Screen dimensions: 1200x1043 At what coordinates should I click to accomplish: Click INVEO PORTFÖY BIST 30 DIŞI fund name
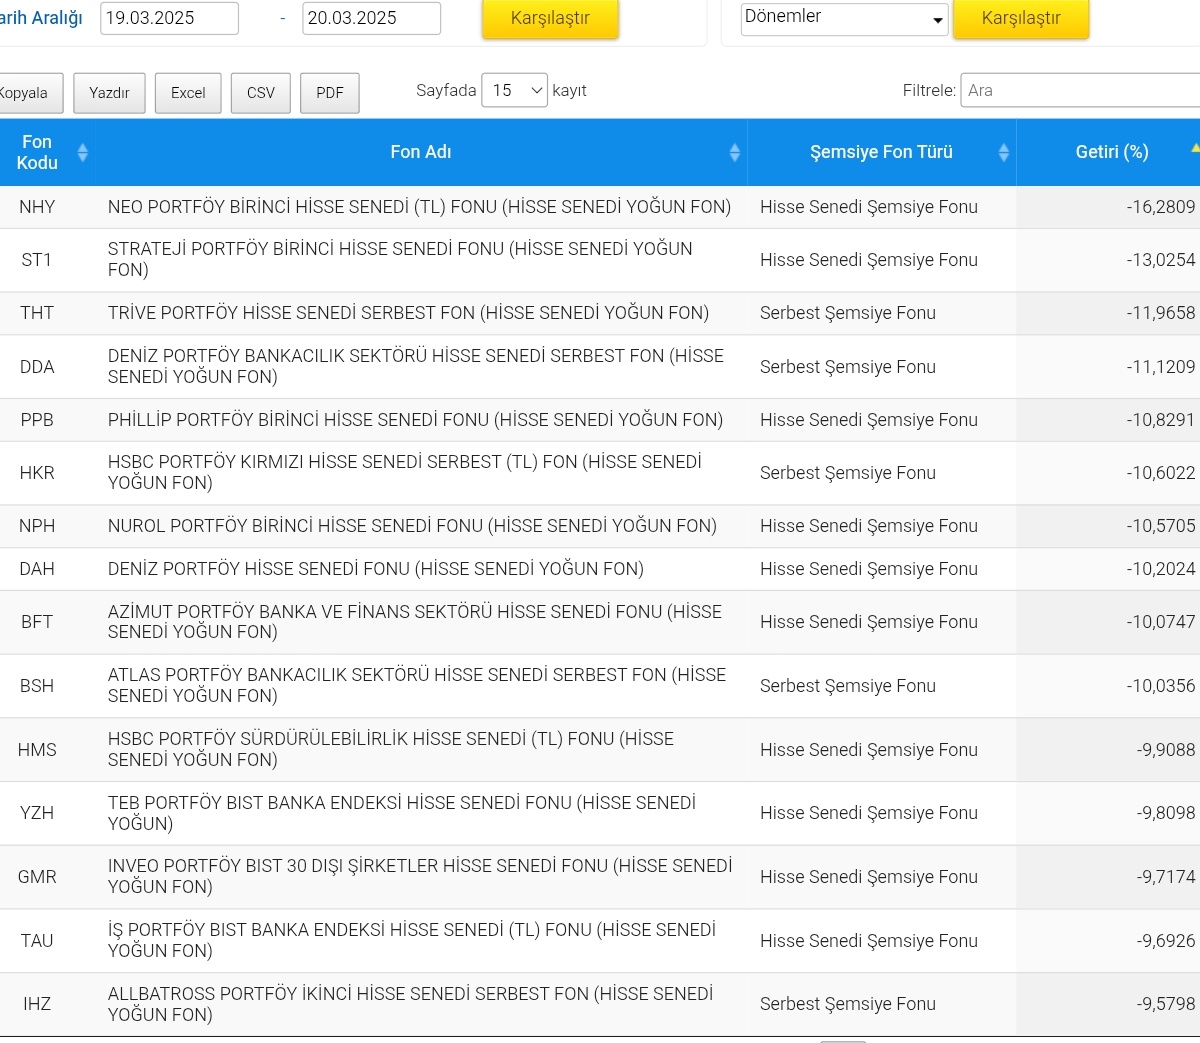[x=420, y=876]
